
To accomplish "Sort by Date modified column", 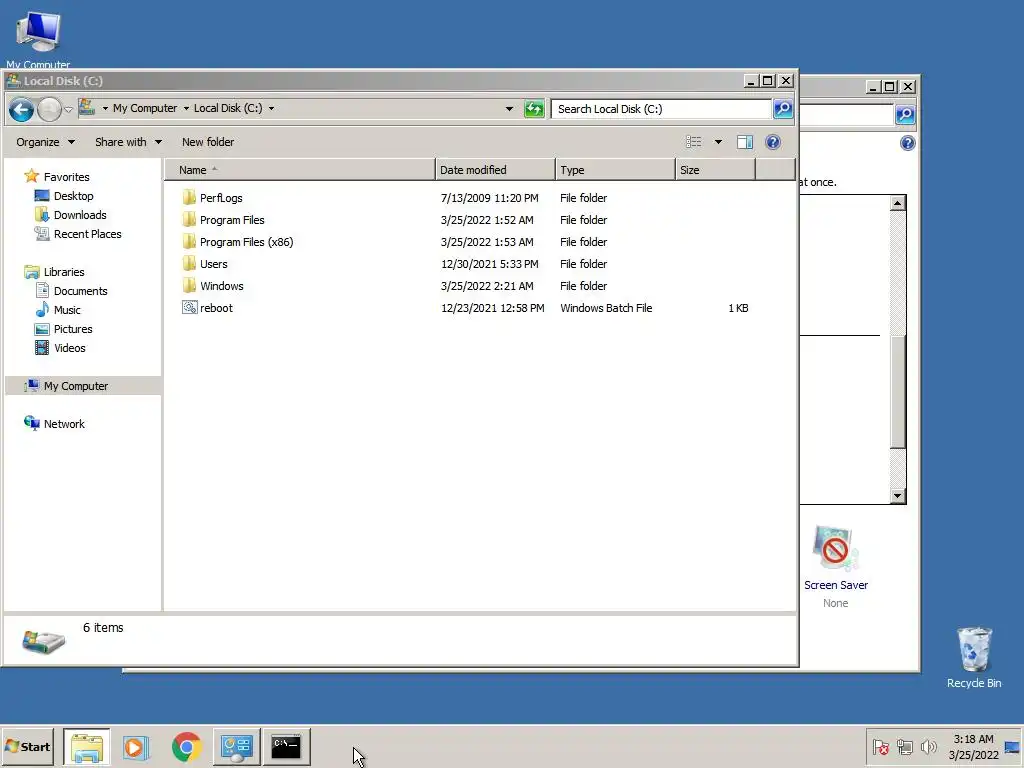I will tap(495, 170).
